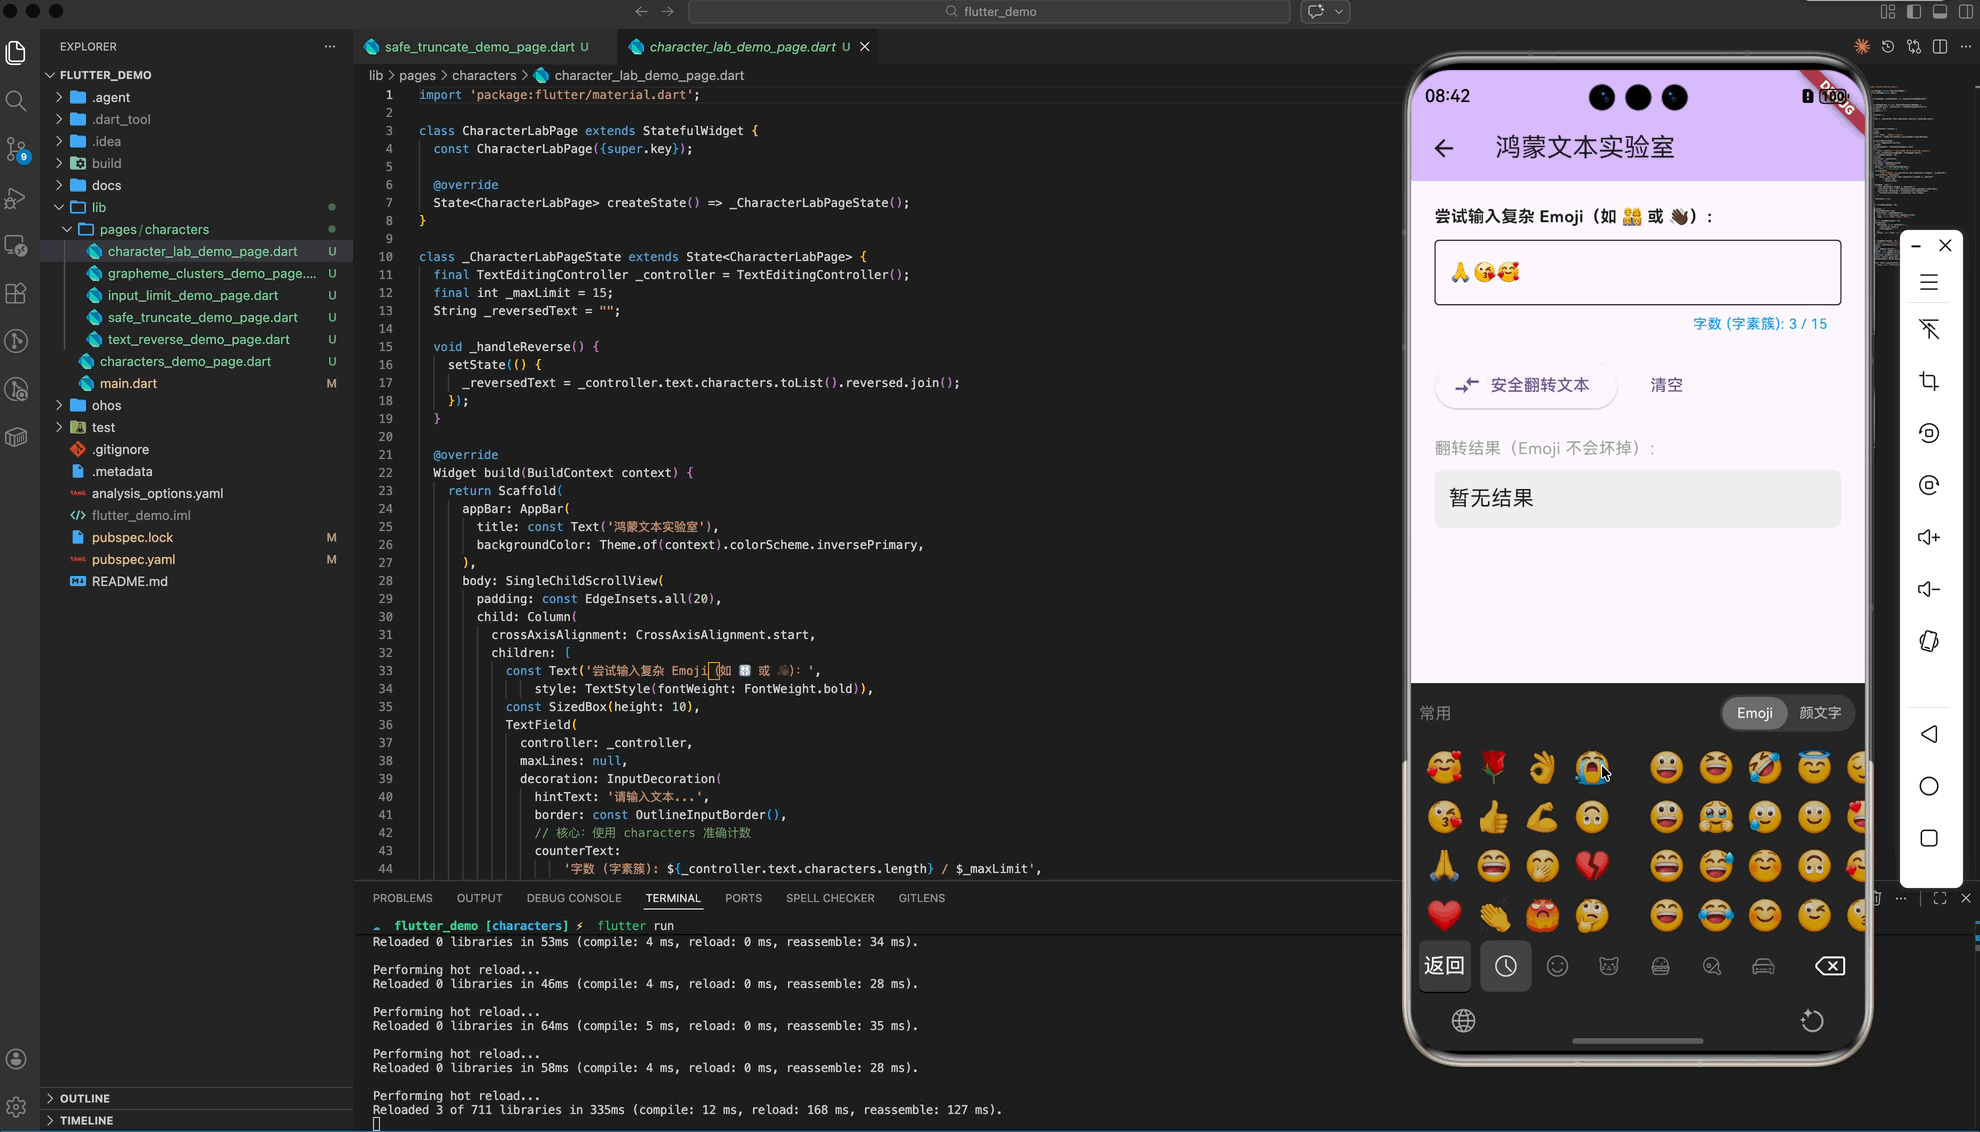The height and width of the screenshot is (1132, 1980).
Task: Open safe_truncate_demo_page.dart editor tab
Action: click(x=478, y=47)
